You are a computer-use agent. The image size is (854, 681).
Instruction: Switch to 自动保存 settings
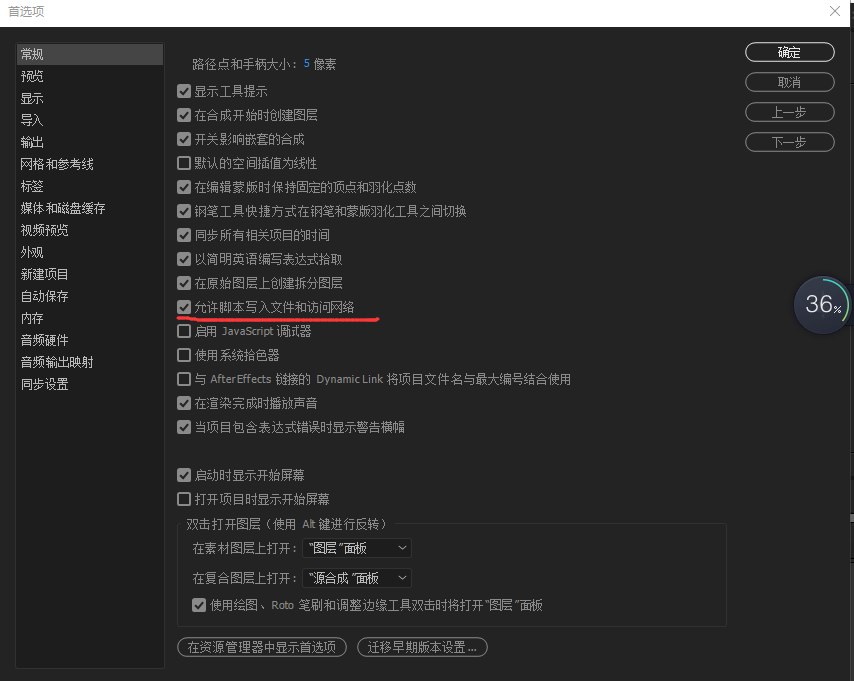[x=40, y=295]
